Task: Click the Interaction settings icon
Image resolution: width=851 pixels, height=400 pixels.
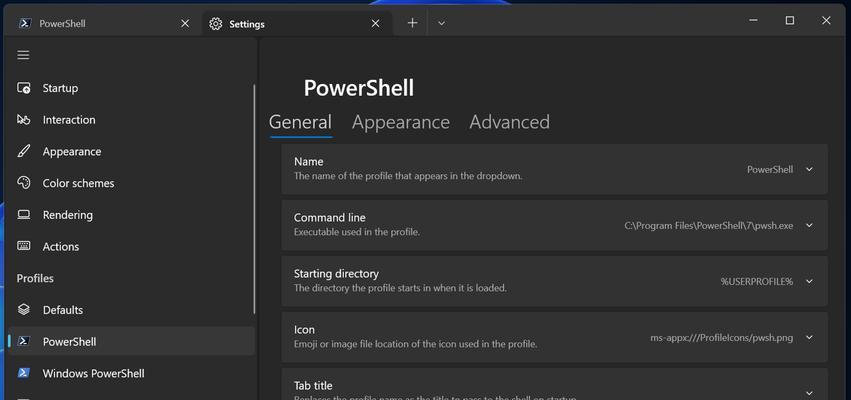Action: pyautogui.click(x=23, y=119)
